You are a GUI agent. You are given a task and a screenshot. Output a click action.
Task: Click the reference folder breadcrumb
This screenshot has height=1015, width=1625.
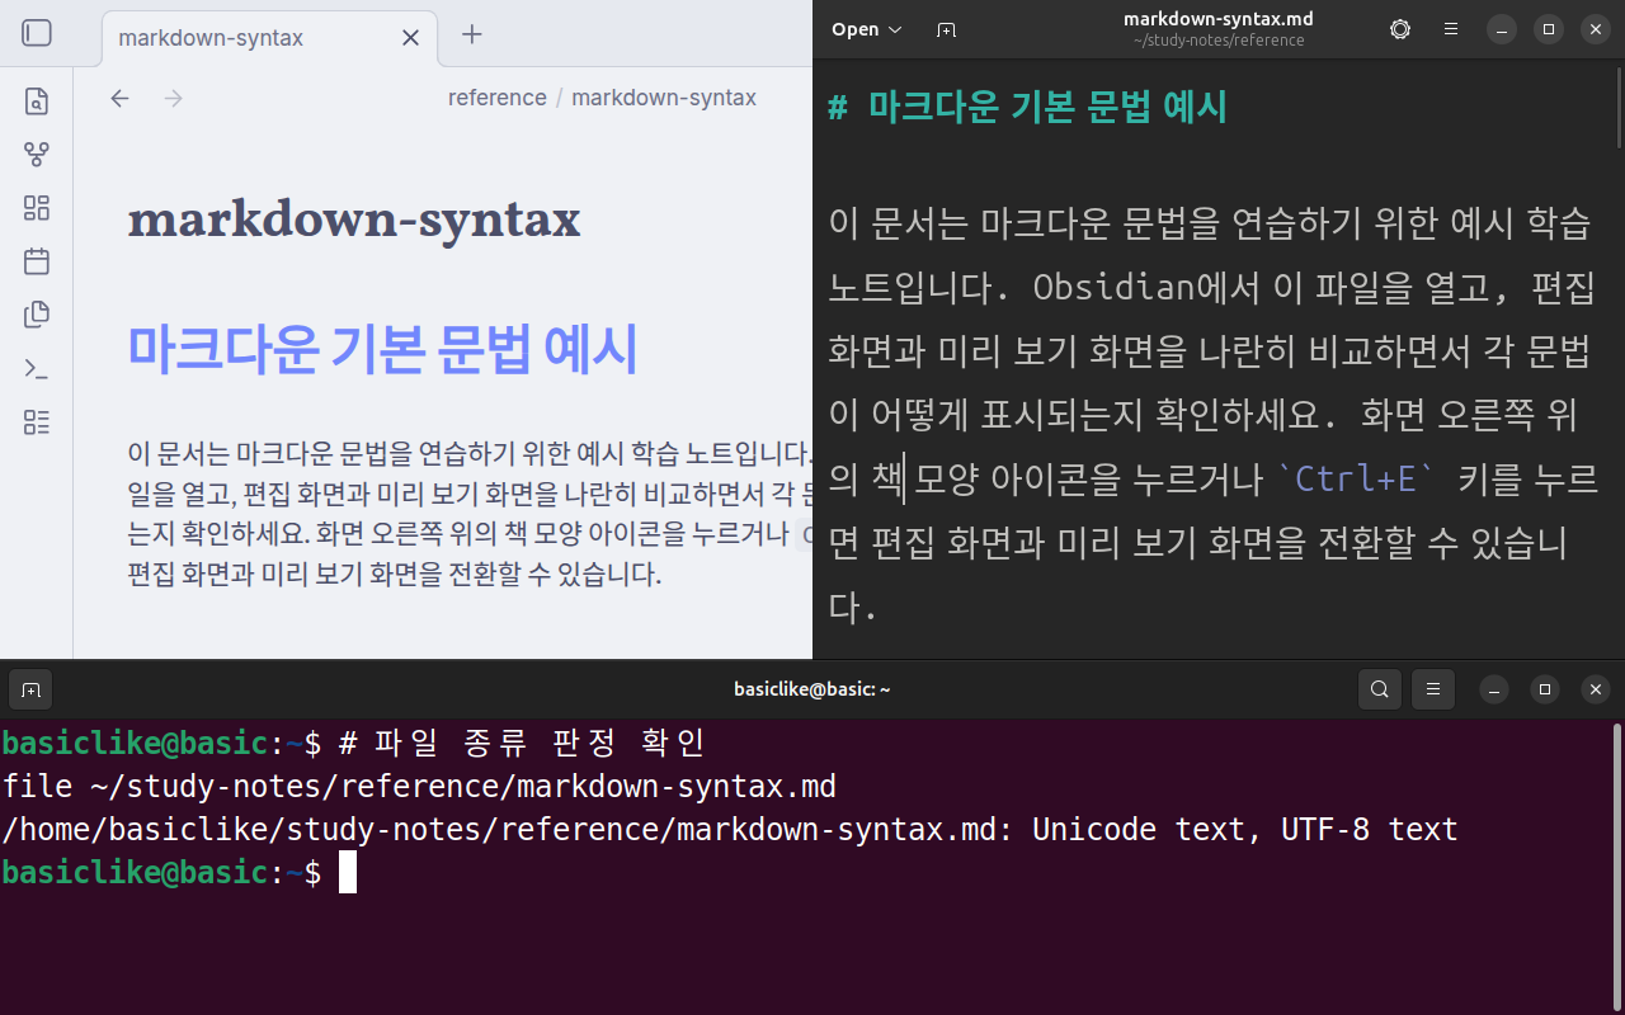click(x=497, y=98)
